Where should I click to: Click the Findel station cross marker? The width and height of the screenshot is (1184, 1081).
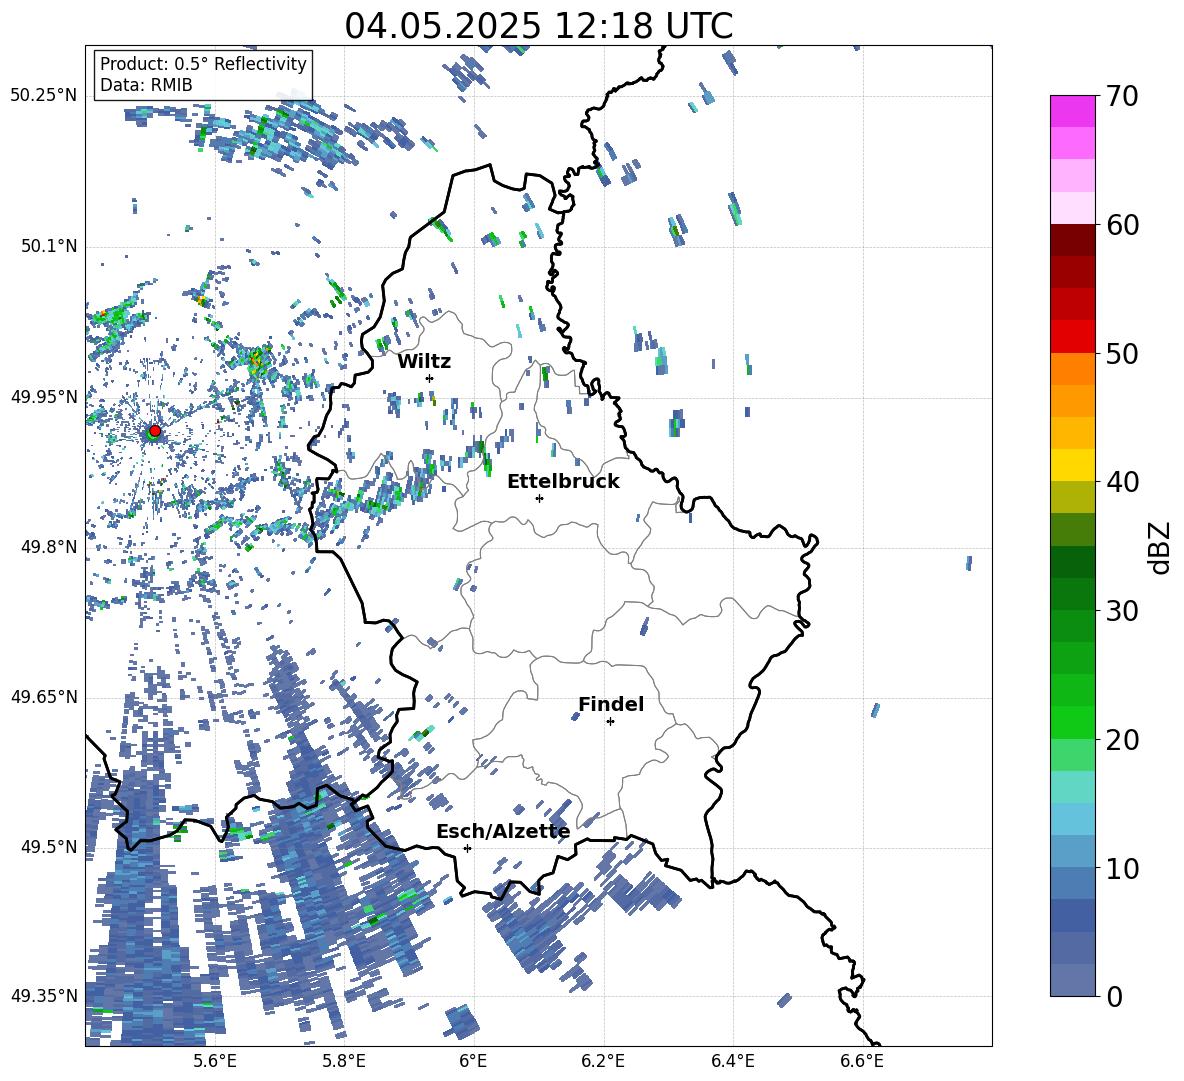610,722
